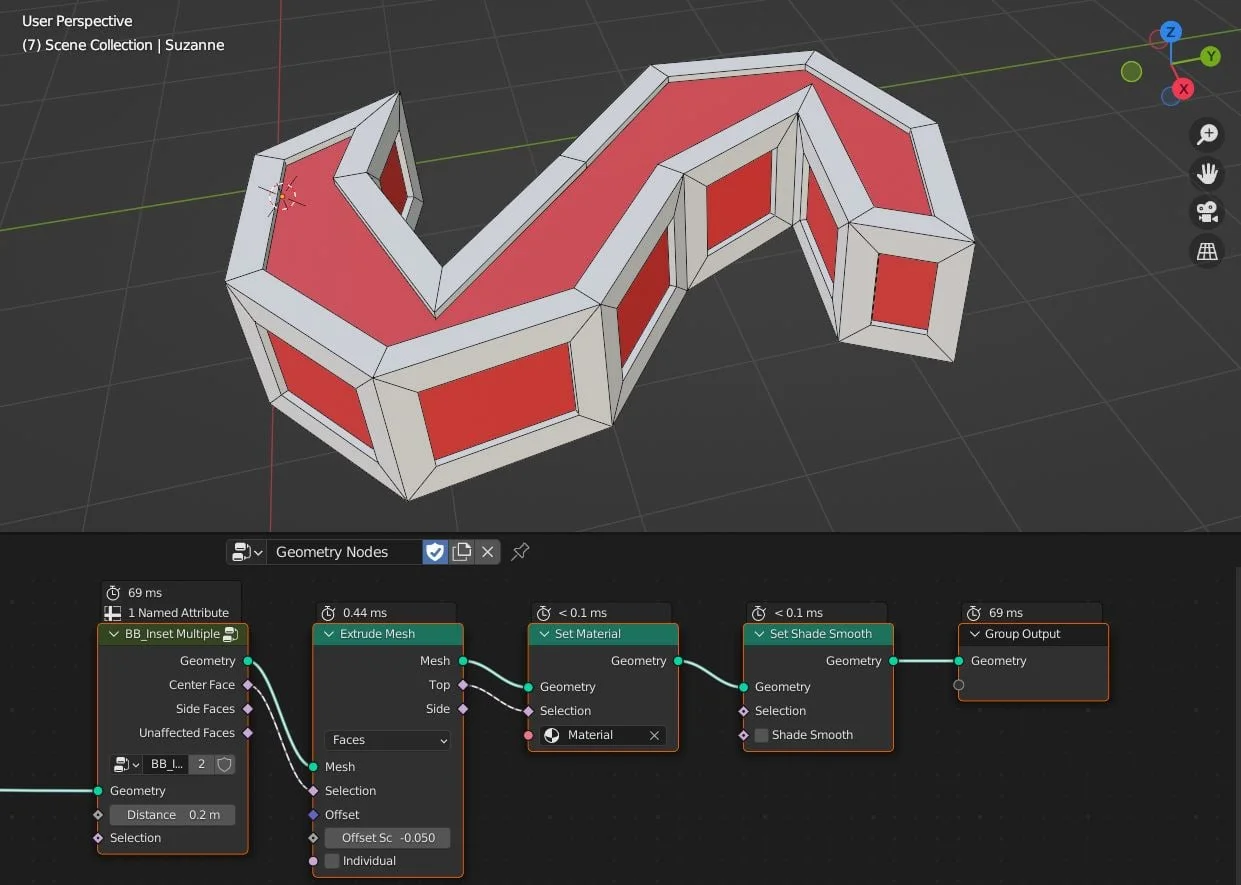
Task: Click the Y axis on the navigation gizmo
Action: (1210, 56)
